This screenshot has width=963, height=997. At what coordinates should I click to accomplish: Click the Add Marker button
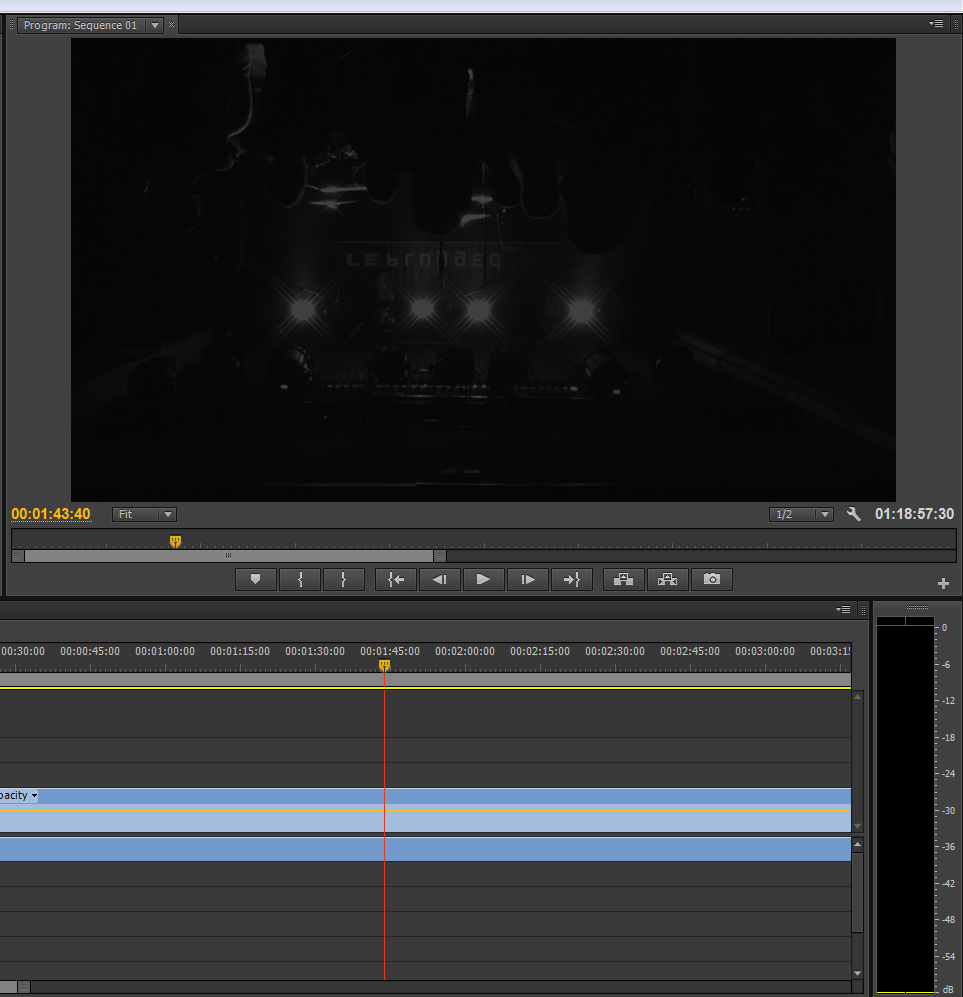click(x=255, y=579)
